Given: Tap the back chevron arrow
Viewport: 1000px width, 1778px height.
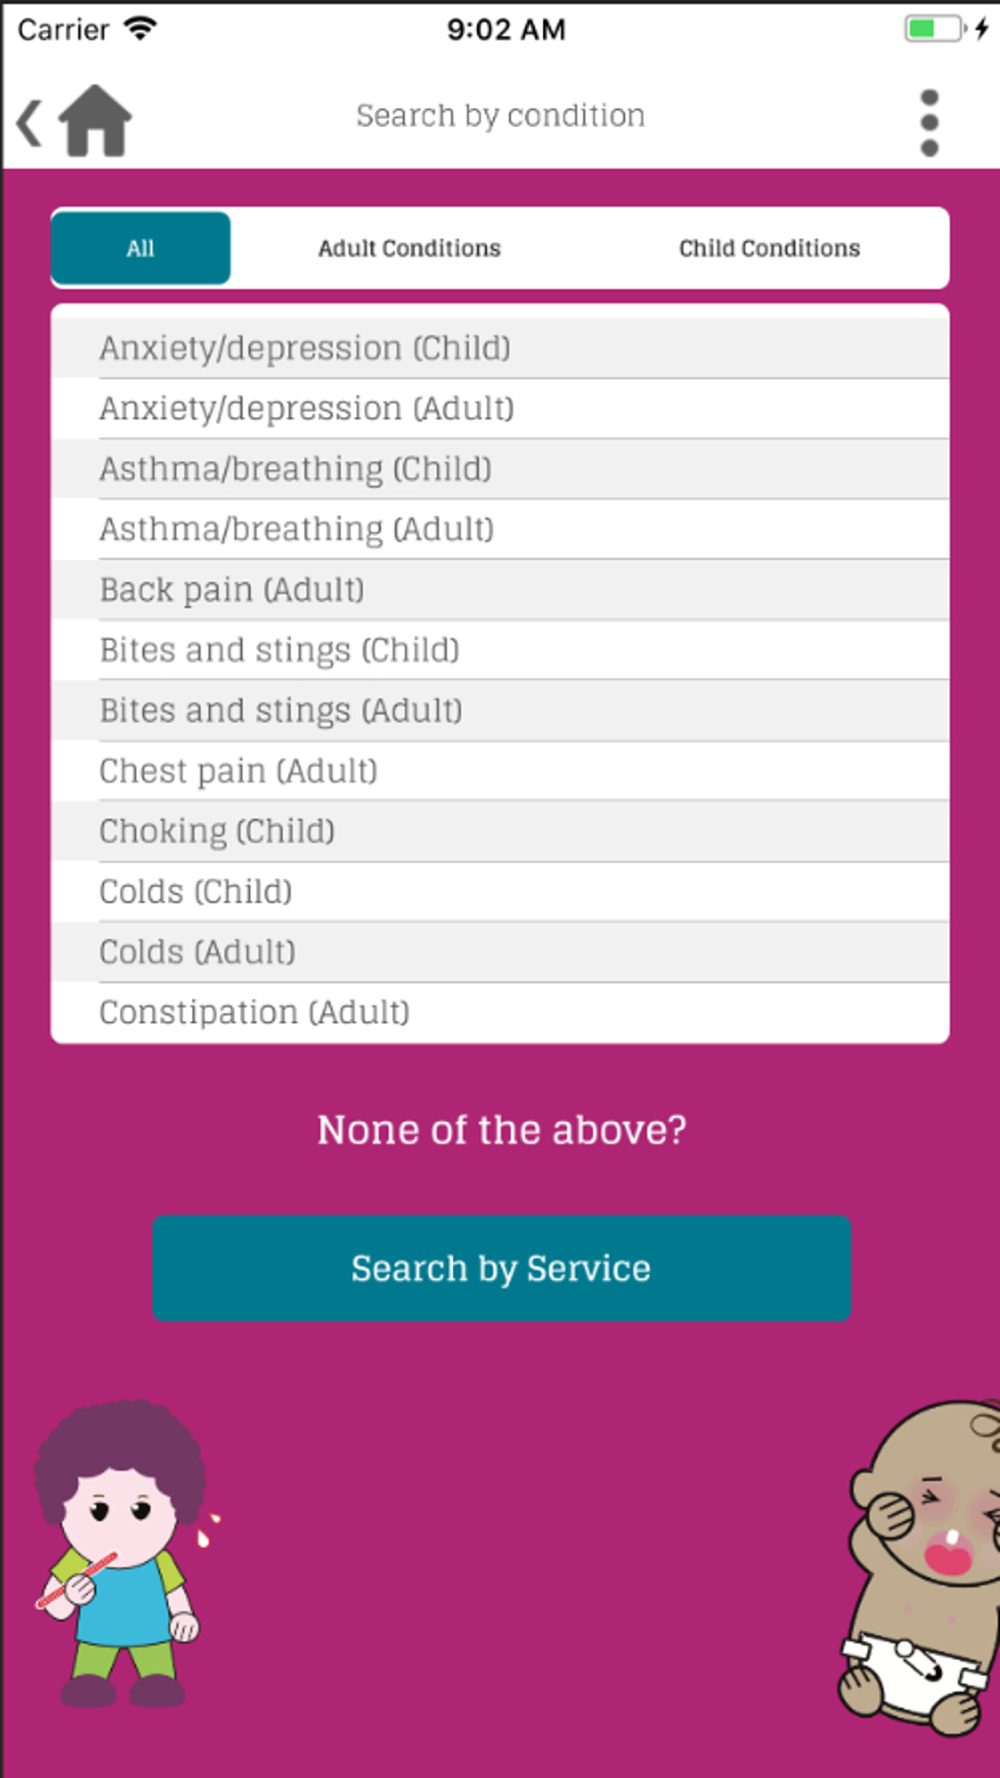Looking at the screenshot, I should [29, 123].
